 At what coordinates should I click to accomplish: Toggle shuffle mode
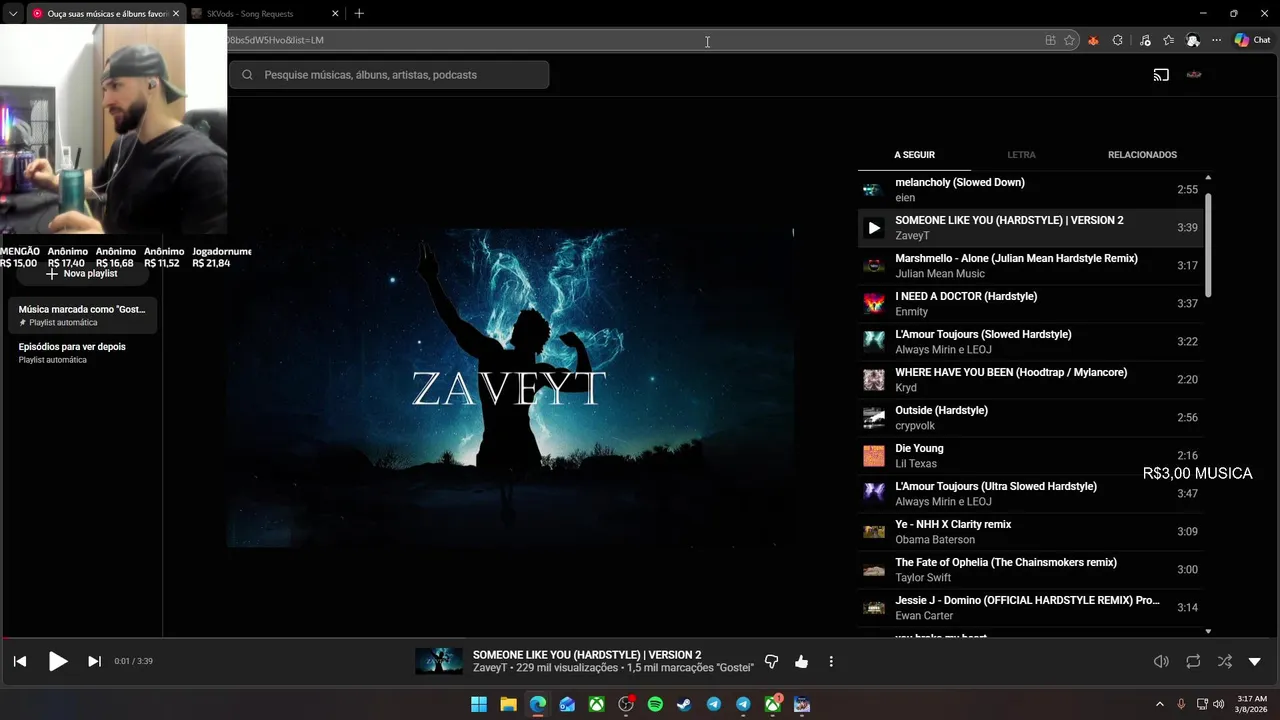pos(1224,661)
